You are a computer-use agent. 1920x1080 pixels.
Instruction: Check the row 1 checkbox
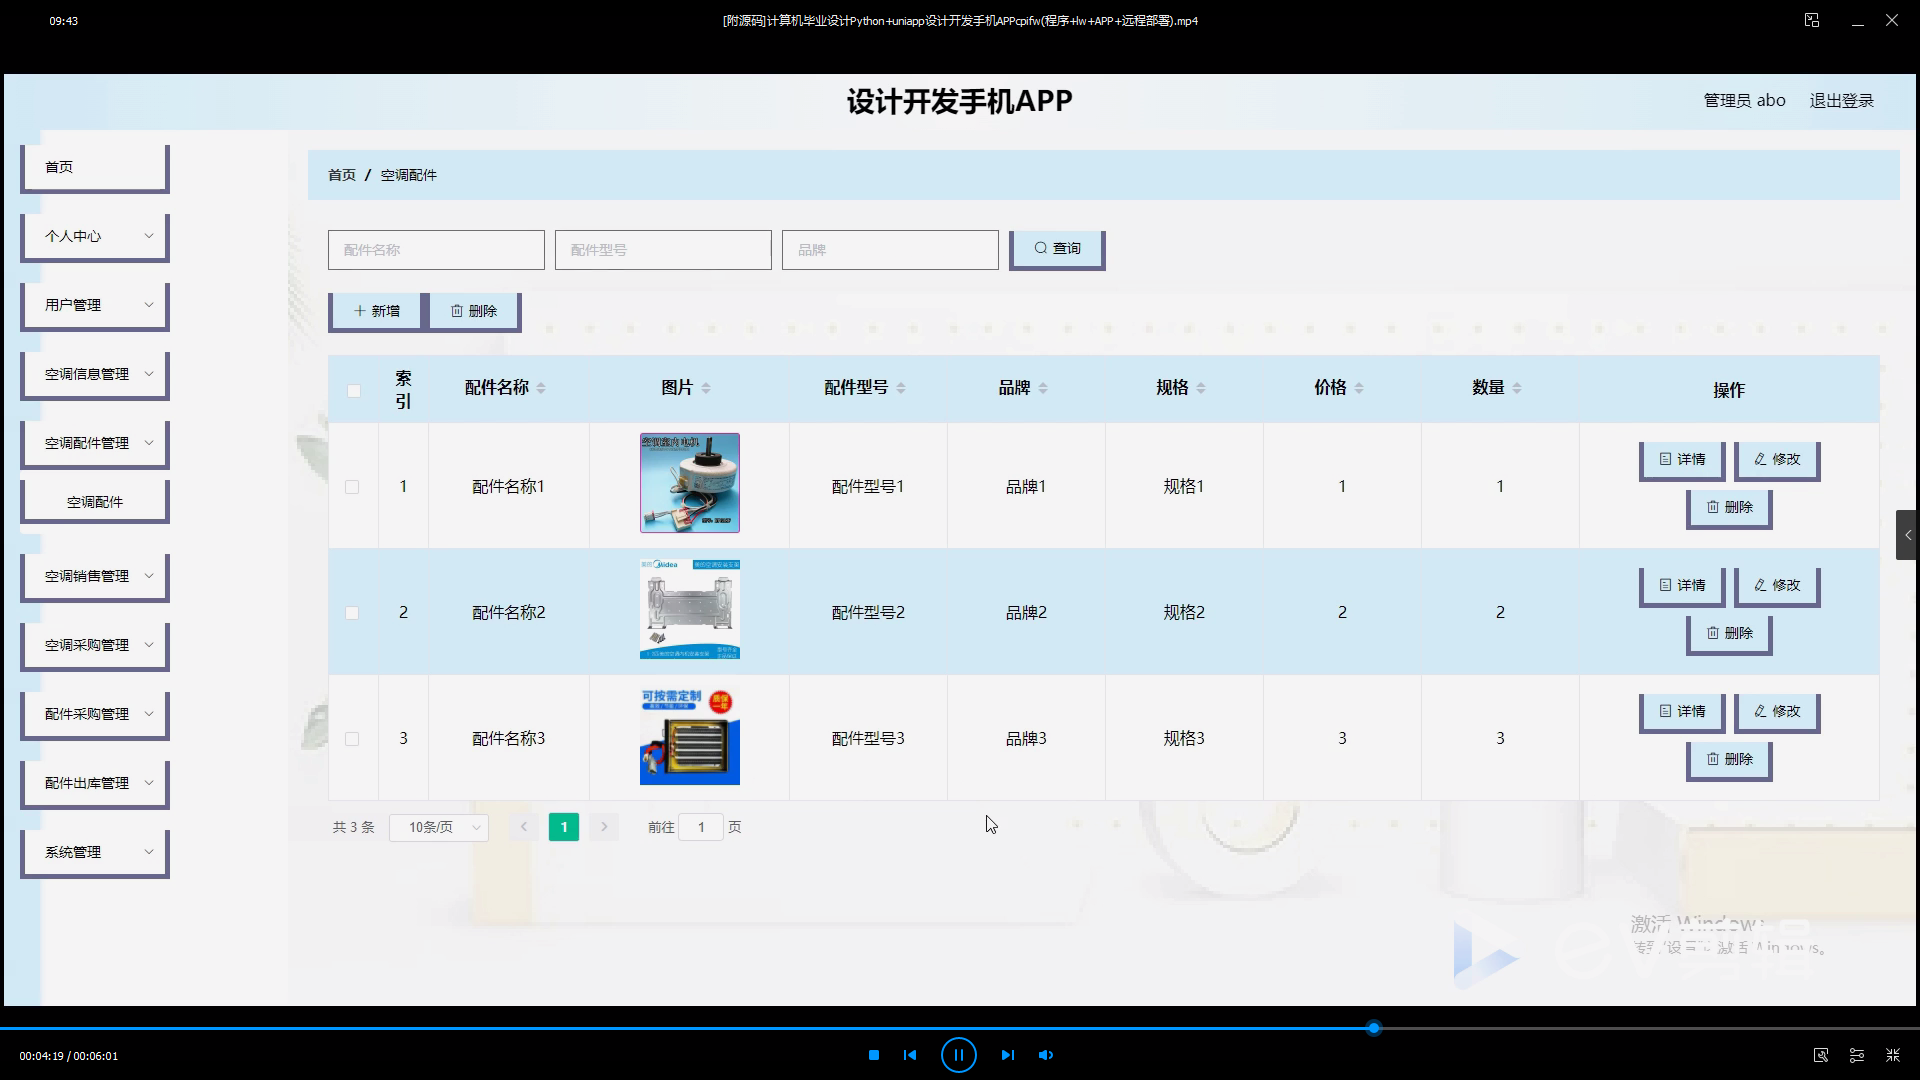[352, 487]
